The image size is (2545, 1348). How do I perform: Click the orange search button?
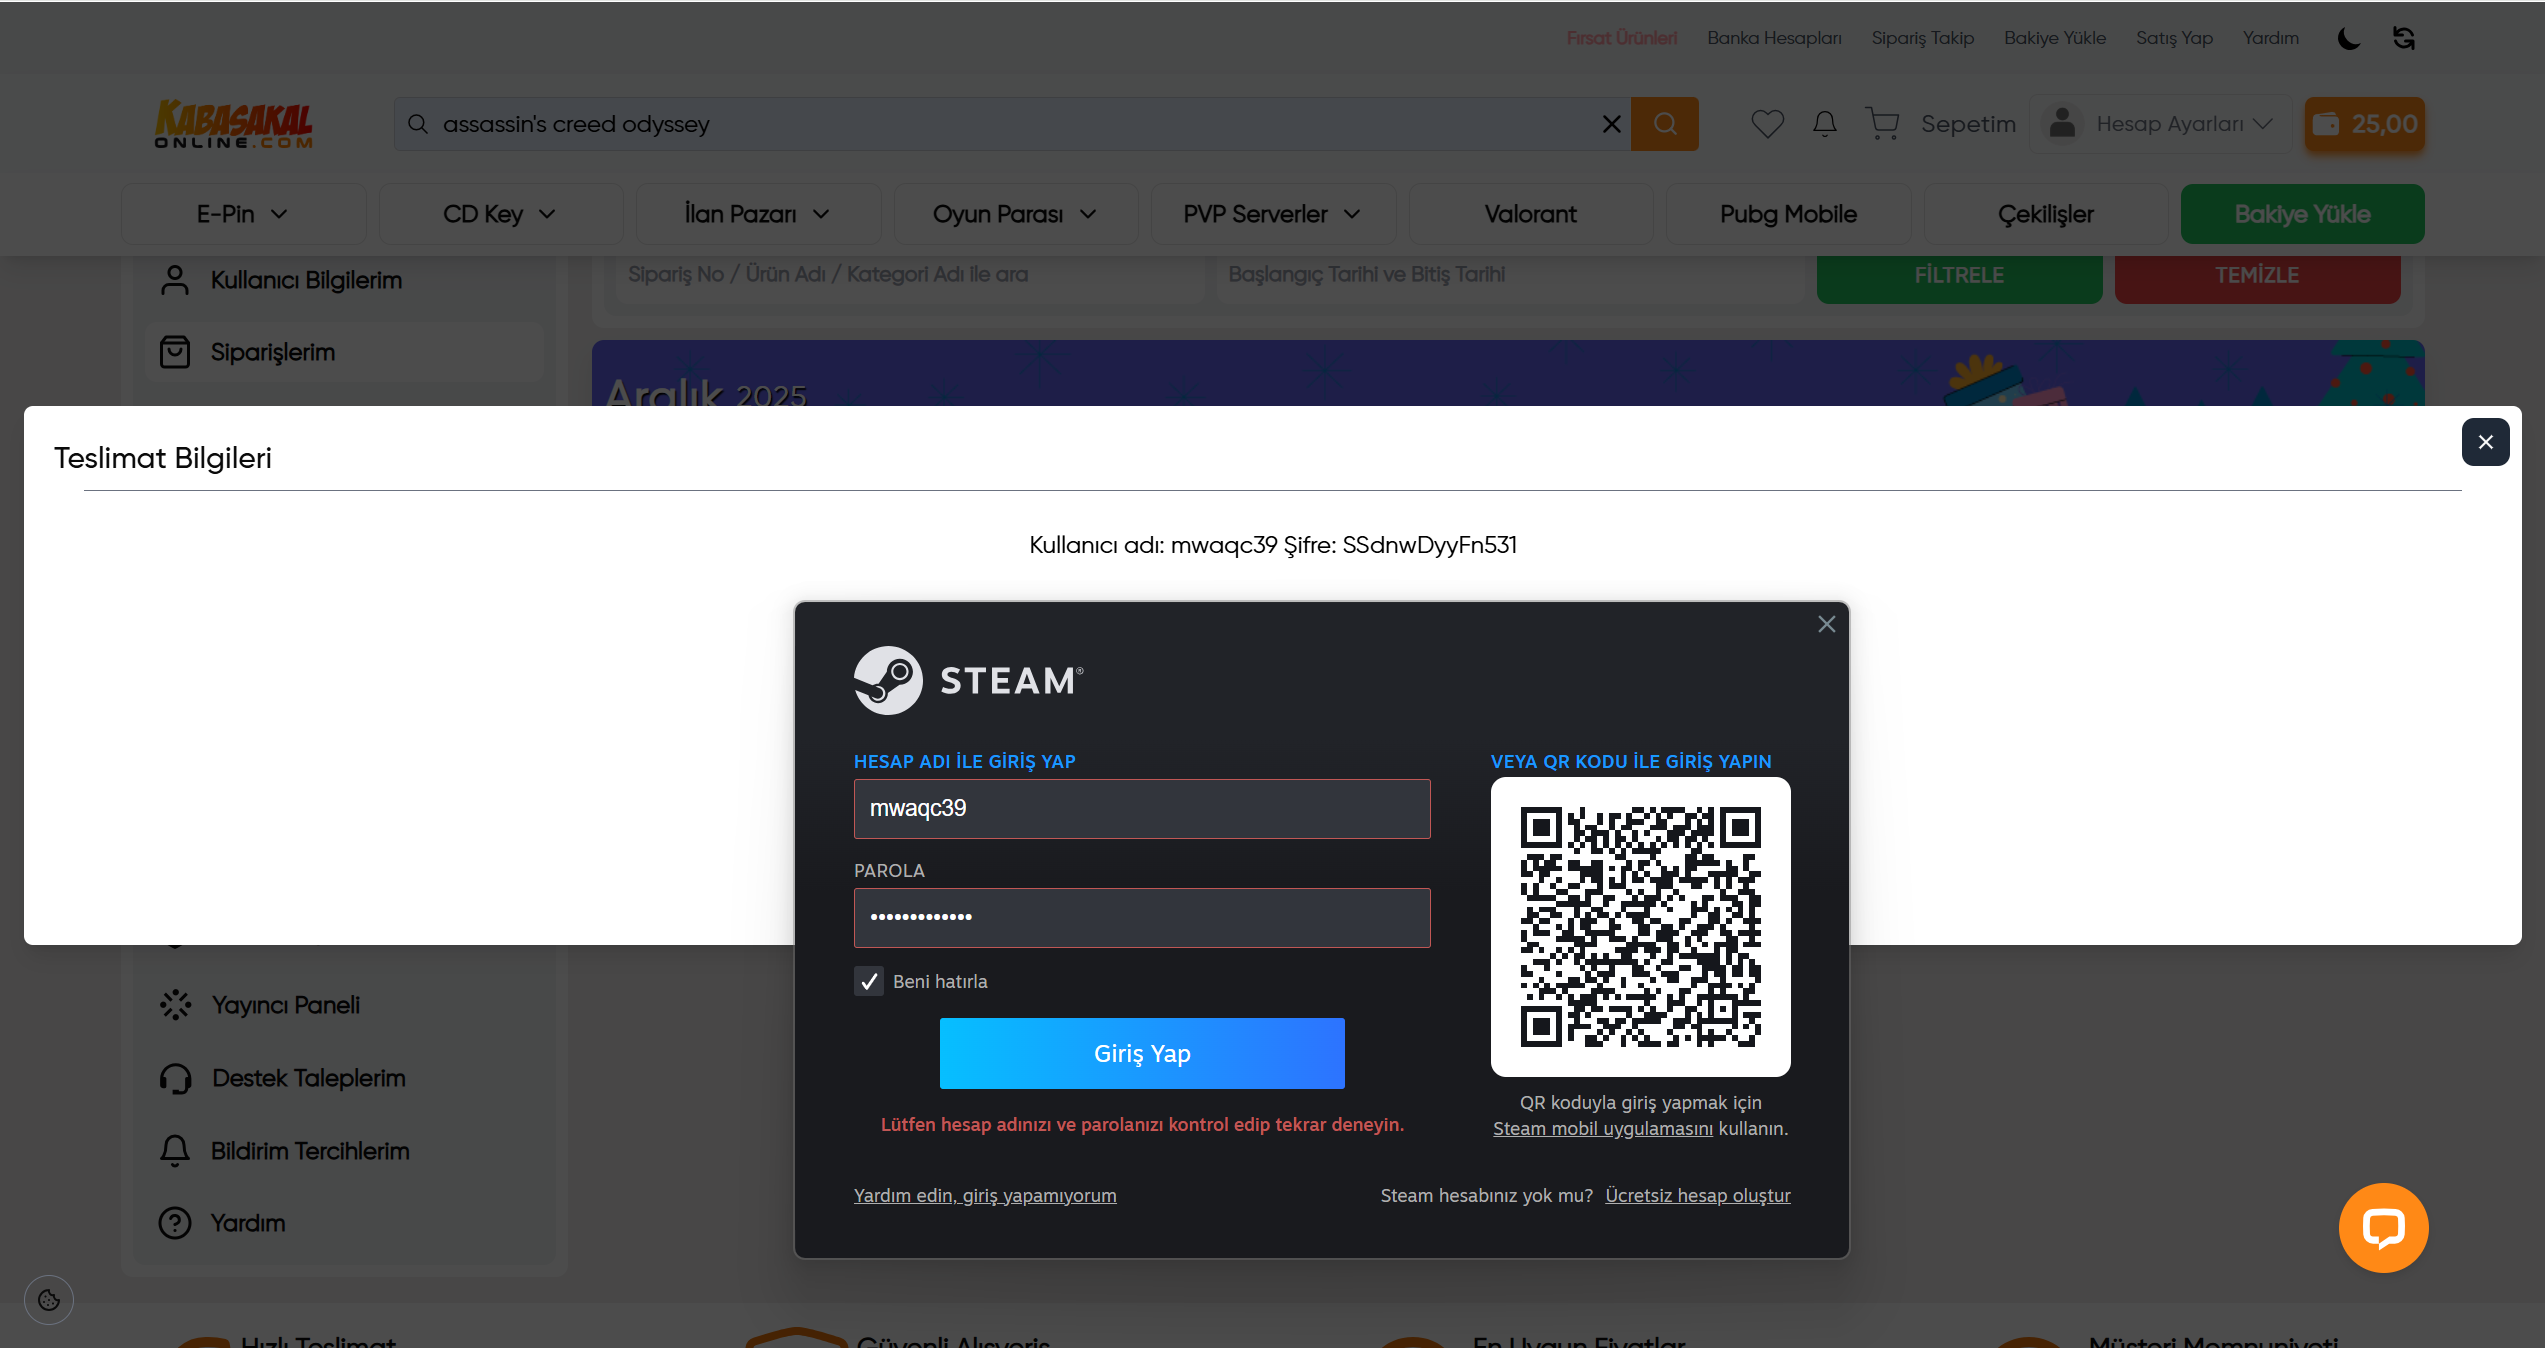point(1664,124)
